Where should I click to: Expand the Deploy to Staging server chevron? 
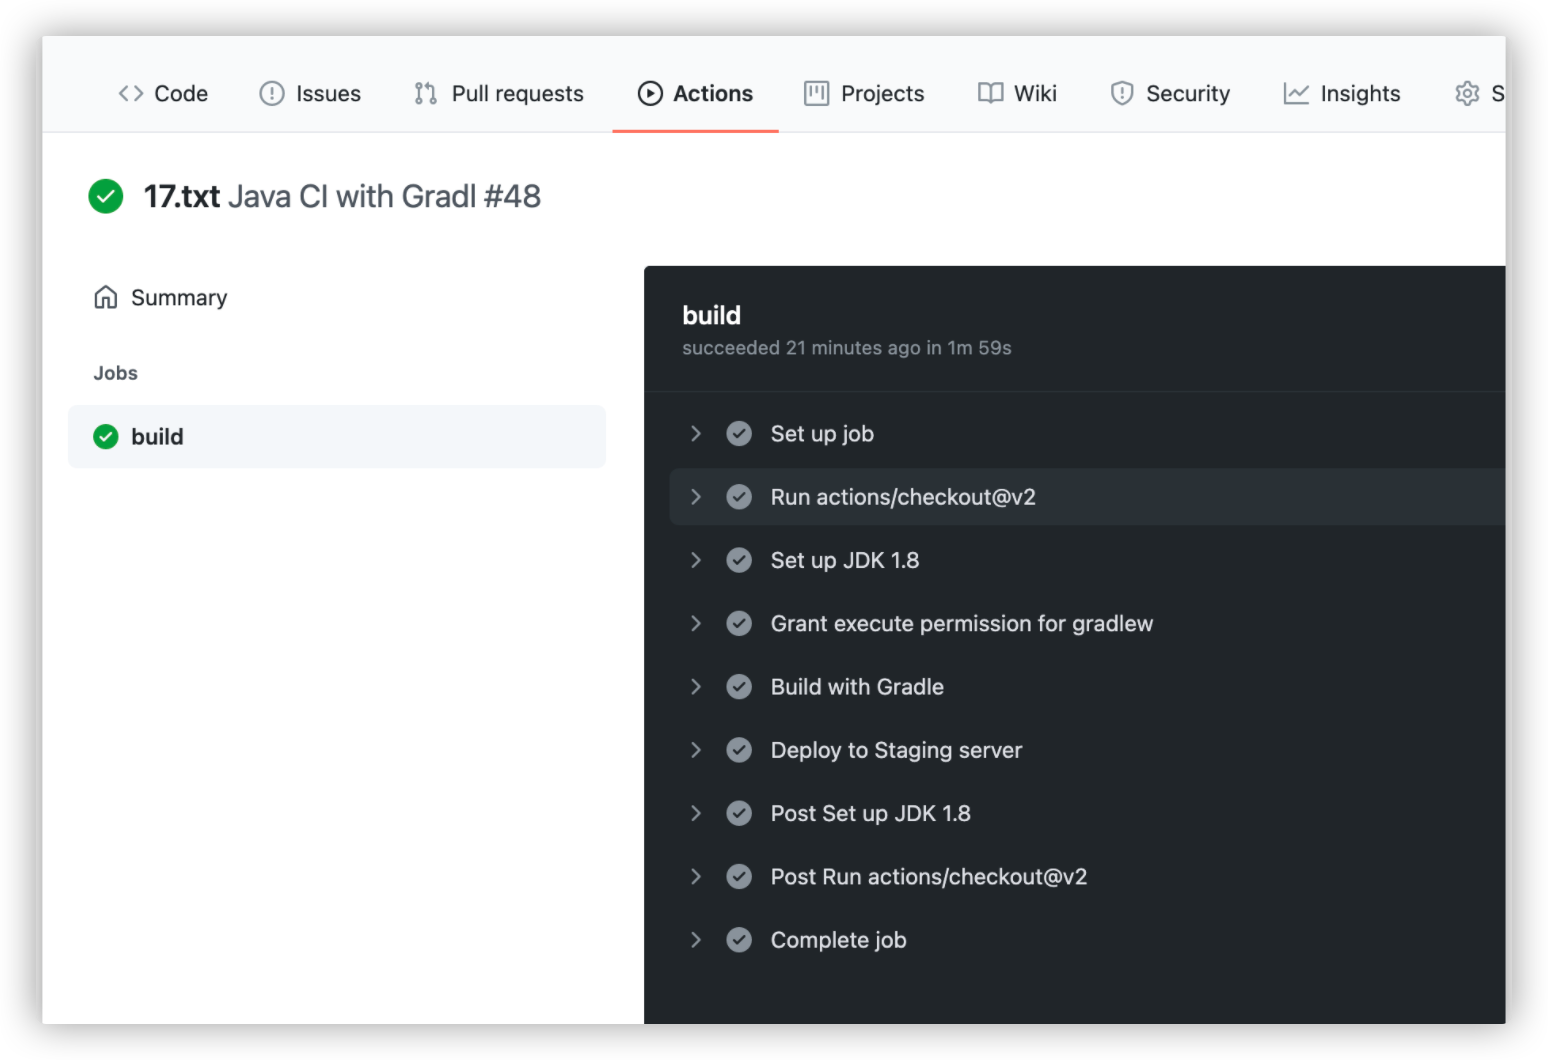click(696, 750)
